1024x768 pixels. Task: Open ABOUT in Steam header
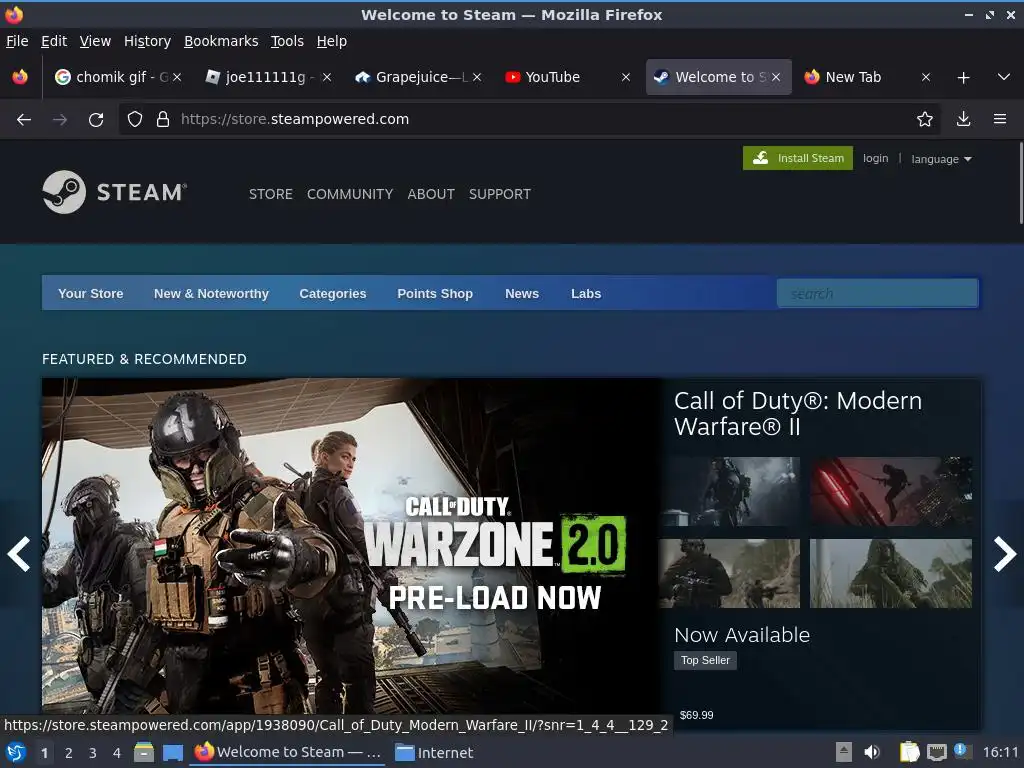pos(431,194)
